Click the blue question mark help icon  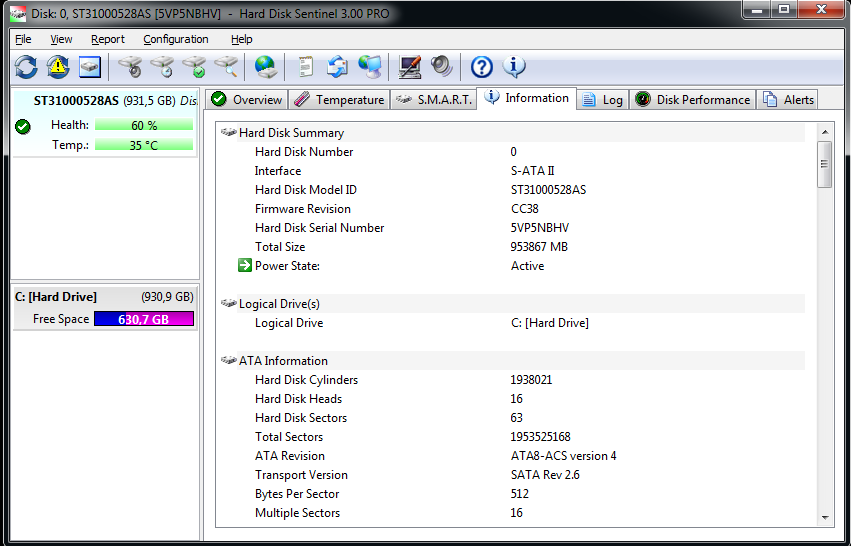click(x=481, y=67)
